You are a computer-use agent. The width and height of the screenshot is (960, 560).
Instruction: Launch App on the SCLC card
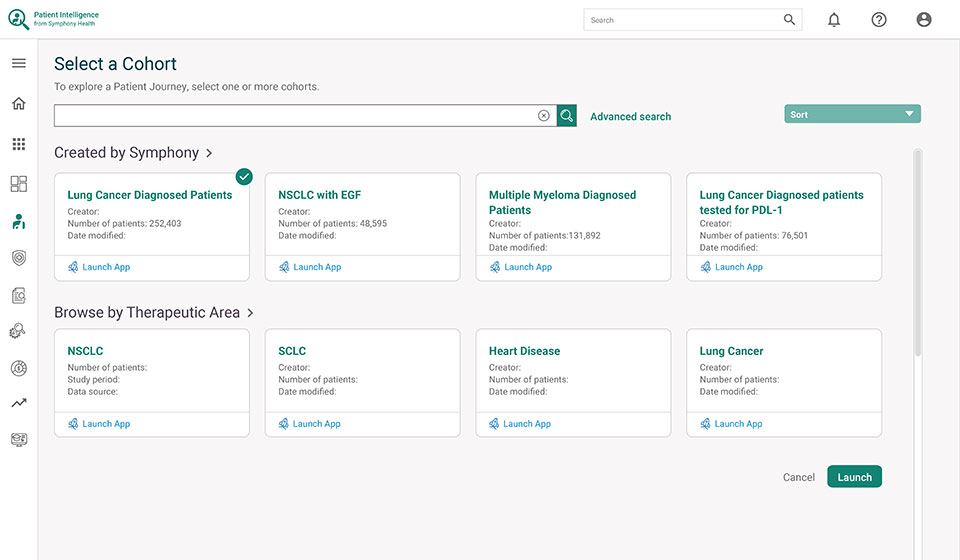click(x=310, y=424)
